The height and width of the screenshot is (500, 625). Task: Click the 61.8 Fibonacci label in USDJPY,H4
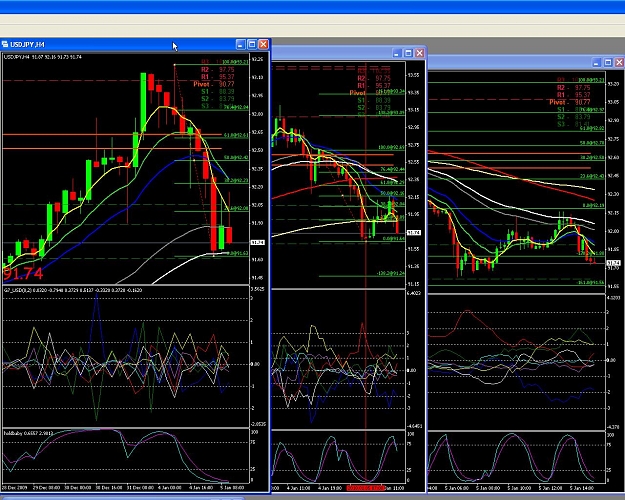click(x=236, y=135)
